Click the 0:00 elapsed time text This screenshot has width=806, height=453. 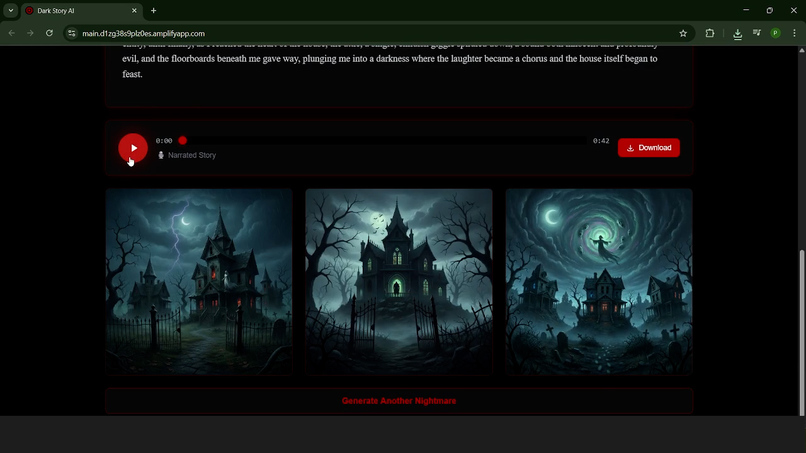(x=164, y=140)
